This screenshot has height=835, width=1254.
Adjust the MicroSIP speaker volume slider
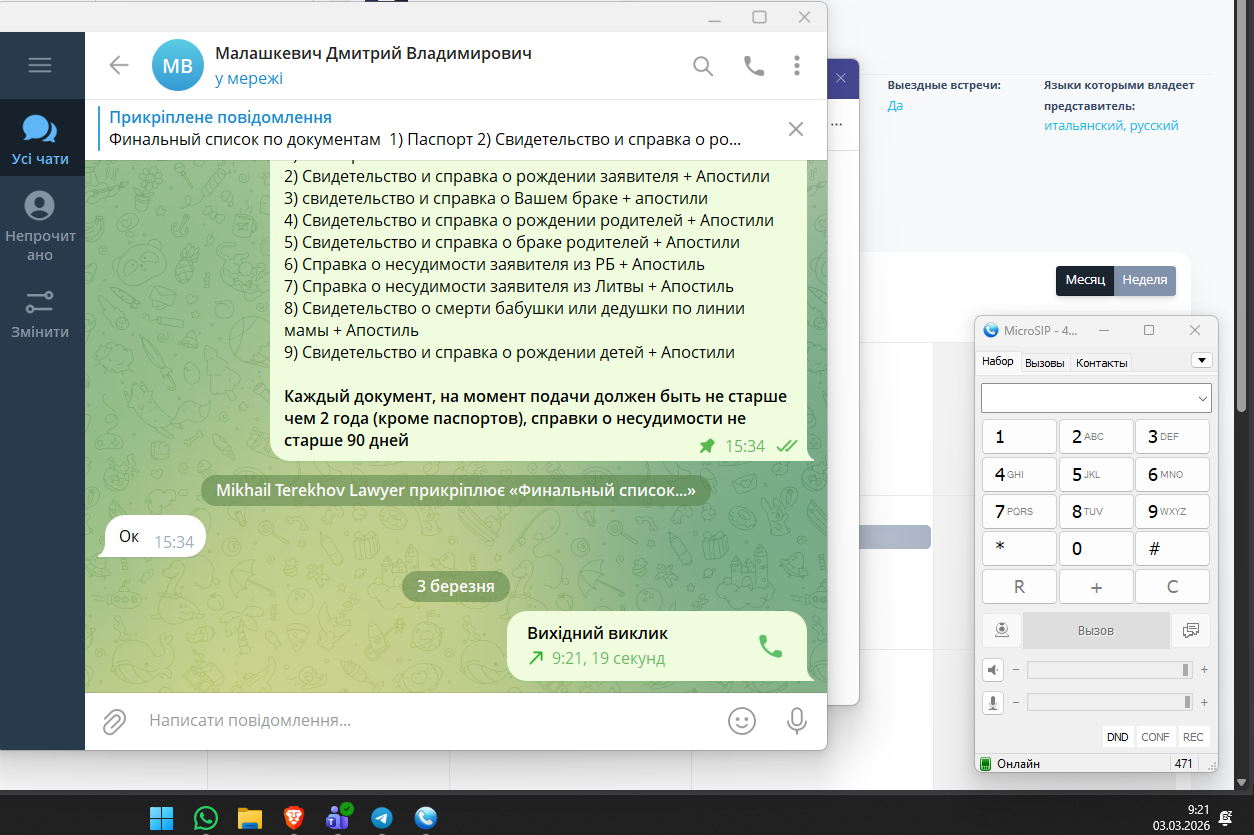[x=1109, y=670]
